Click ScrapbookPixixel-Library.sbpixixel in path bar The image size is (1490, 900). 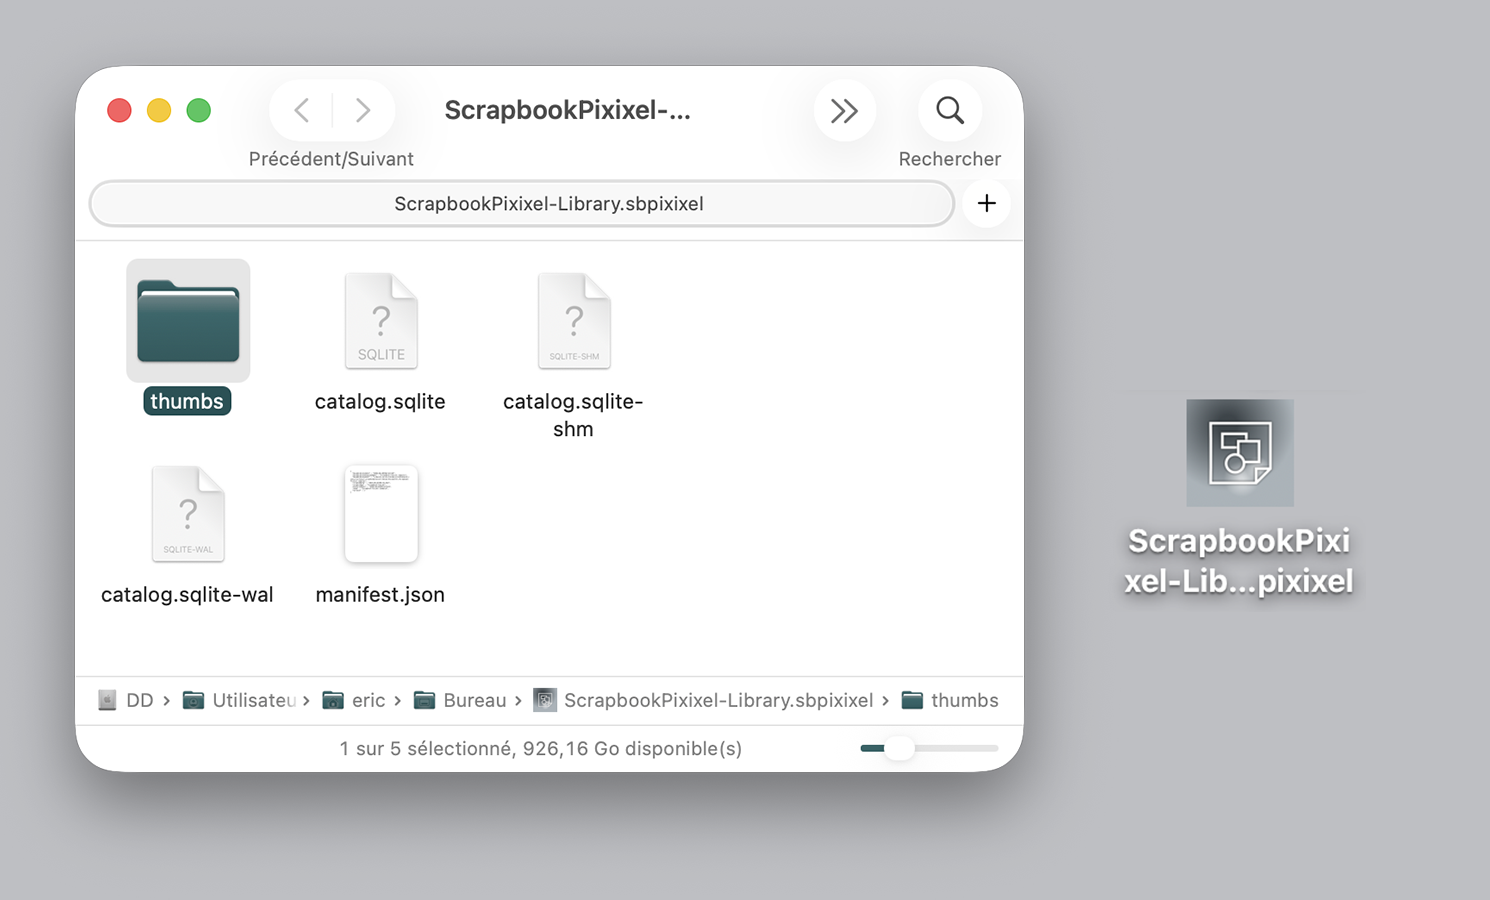click(704, 700)
